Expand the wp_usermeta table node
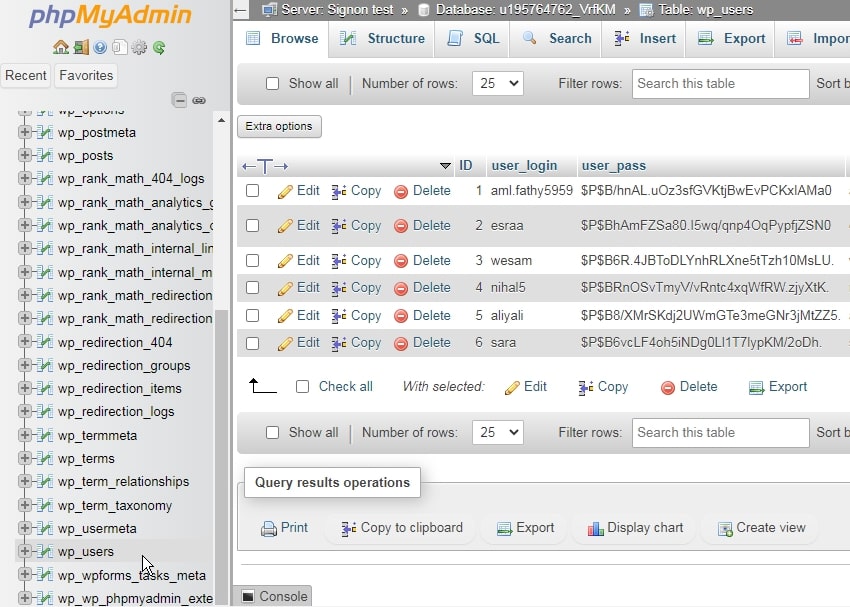Screen dimensions: 850x607 25,529
